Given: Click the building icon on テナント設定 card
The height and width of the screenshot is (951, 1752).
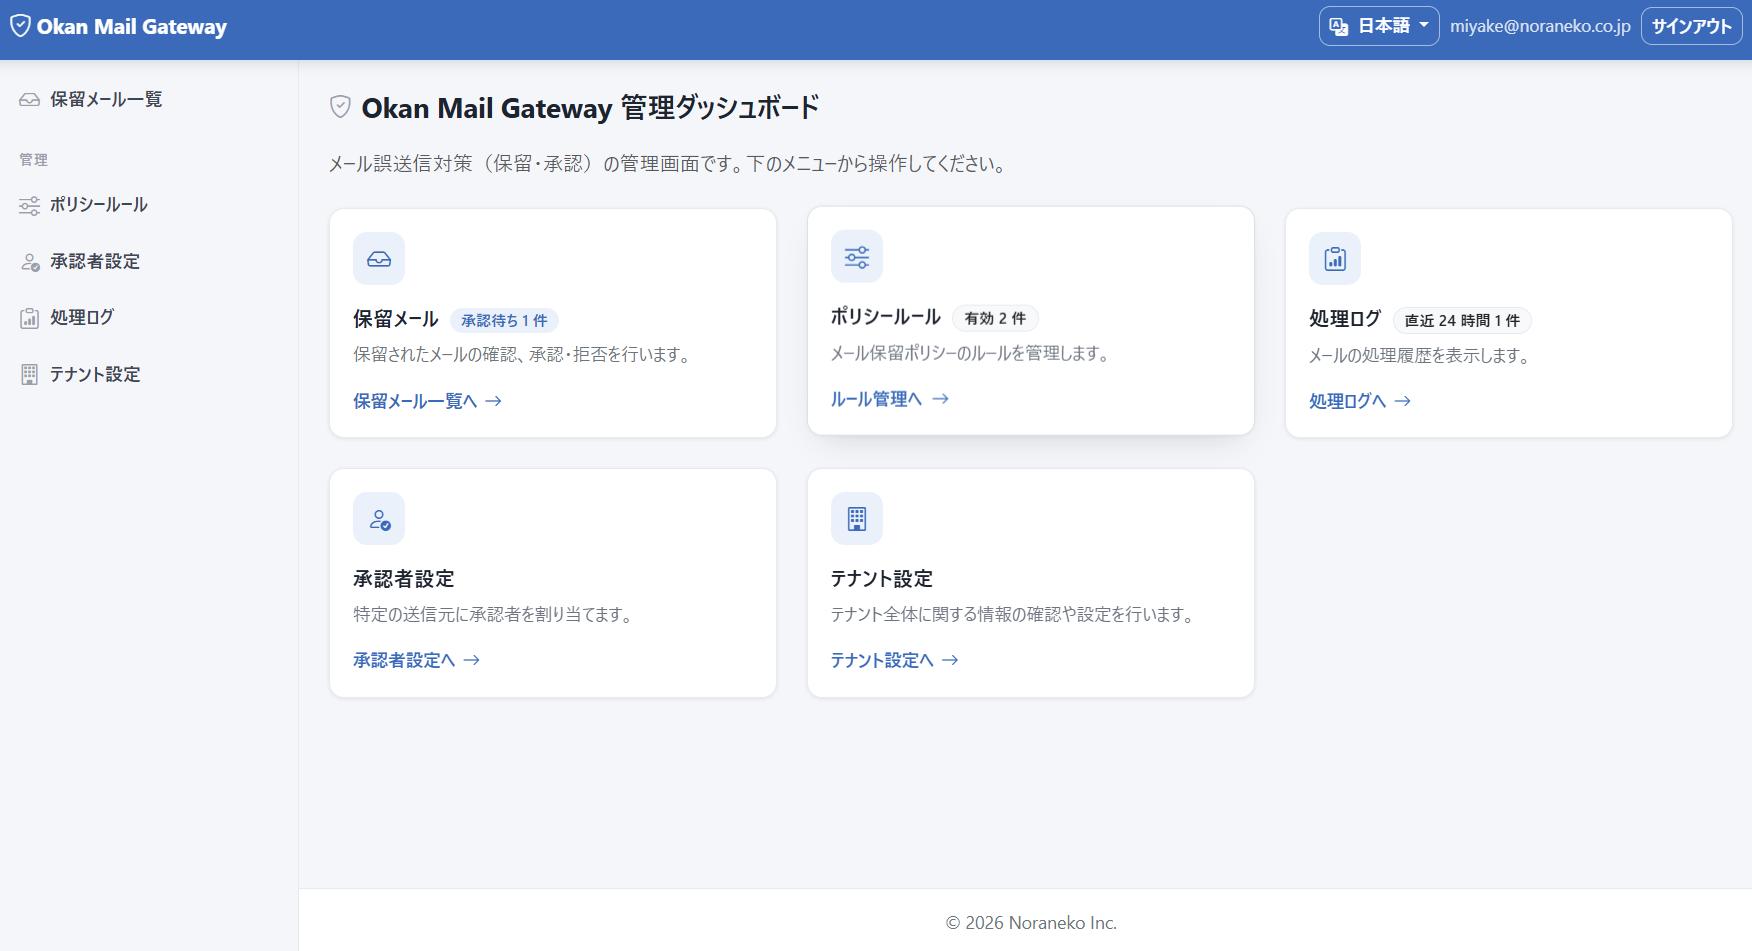Looking at the screenshot, I should pyautogui.click(x=857, y=519).
